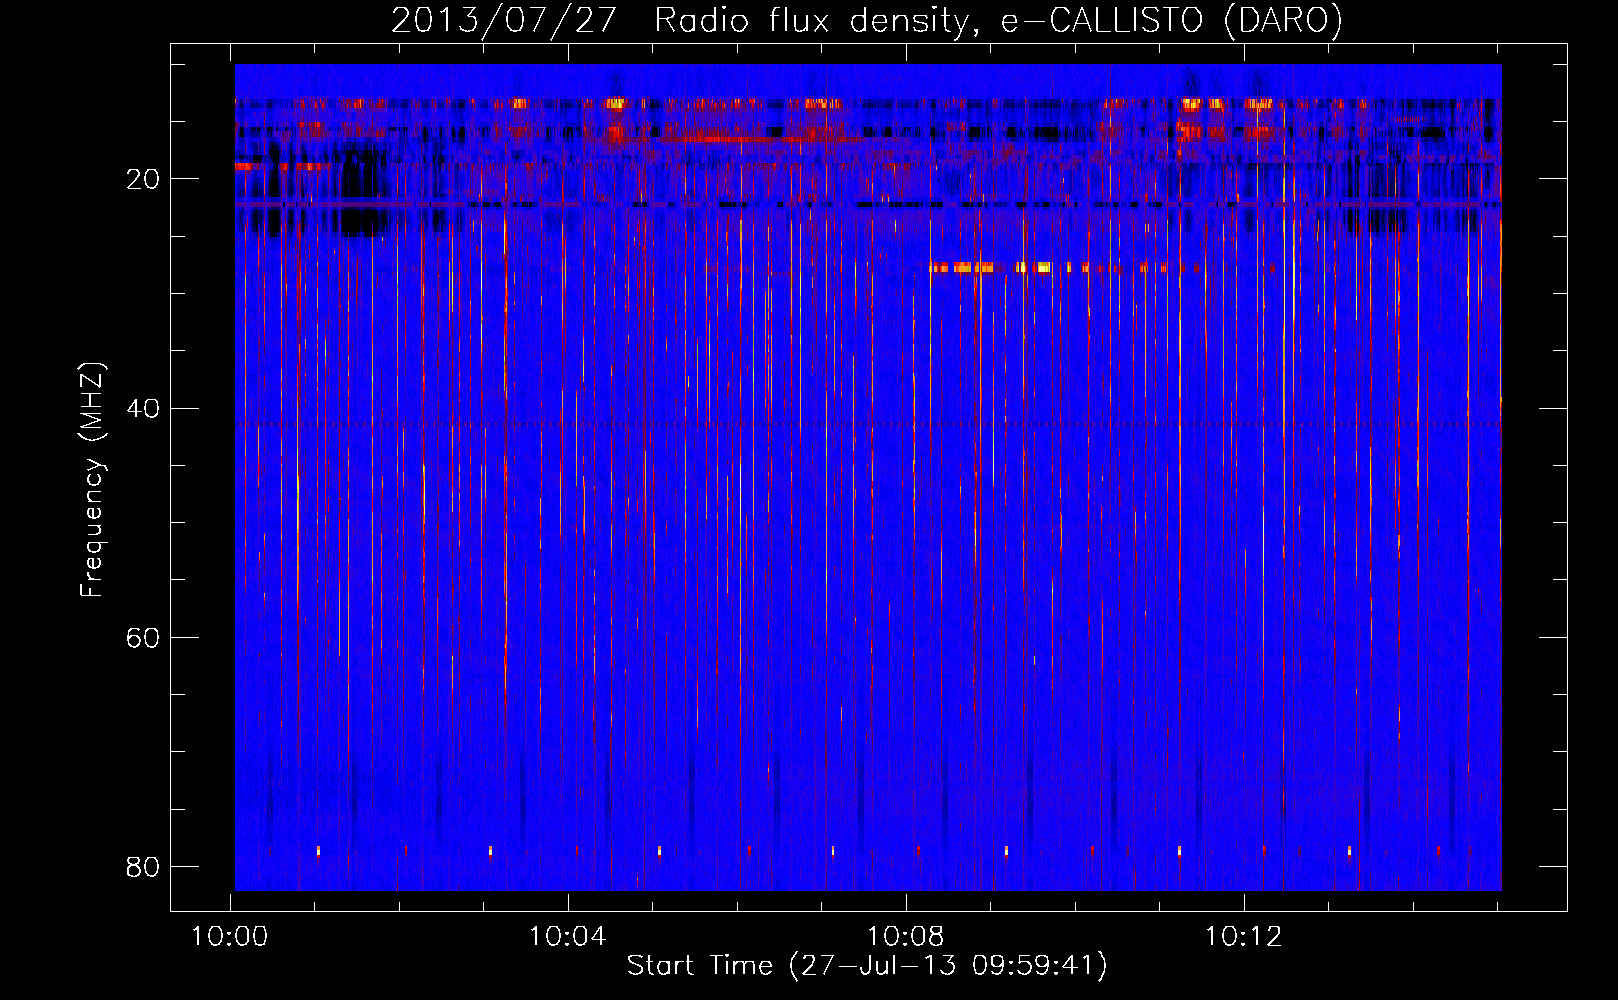Click the 80 MHz frequency tick label
Viewport: 1618px width, 1000px height.
coord(143,866)
